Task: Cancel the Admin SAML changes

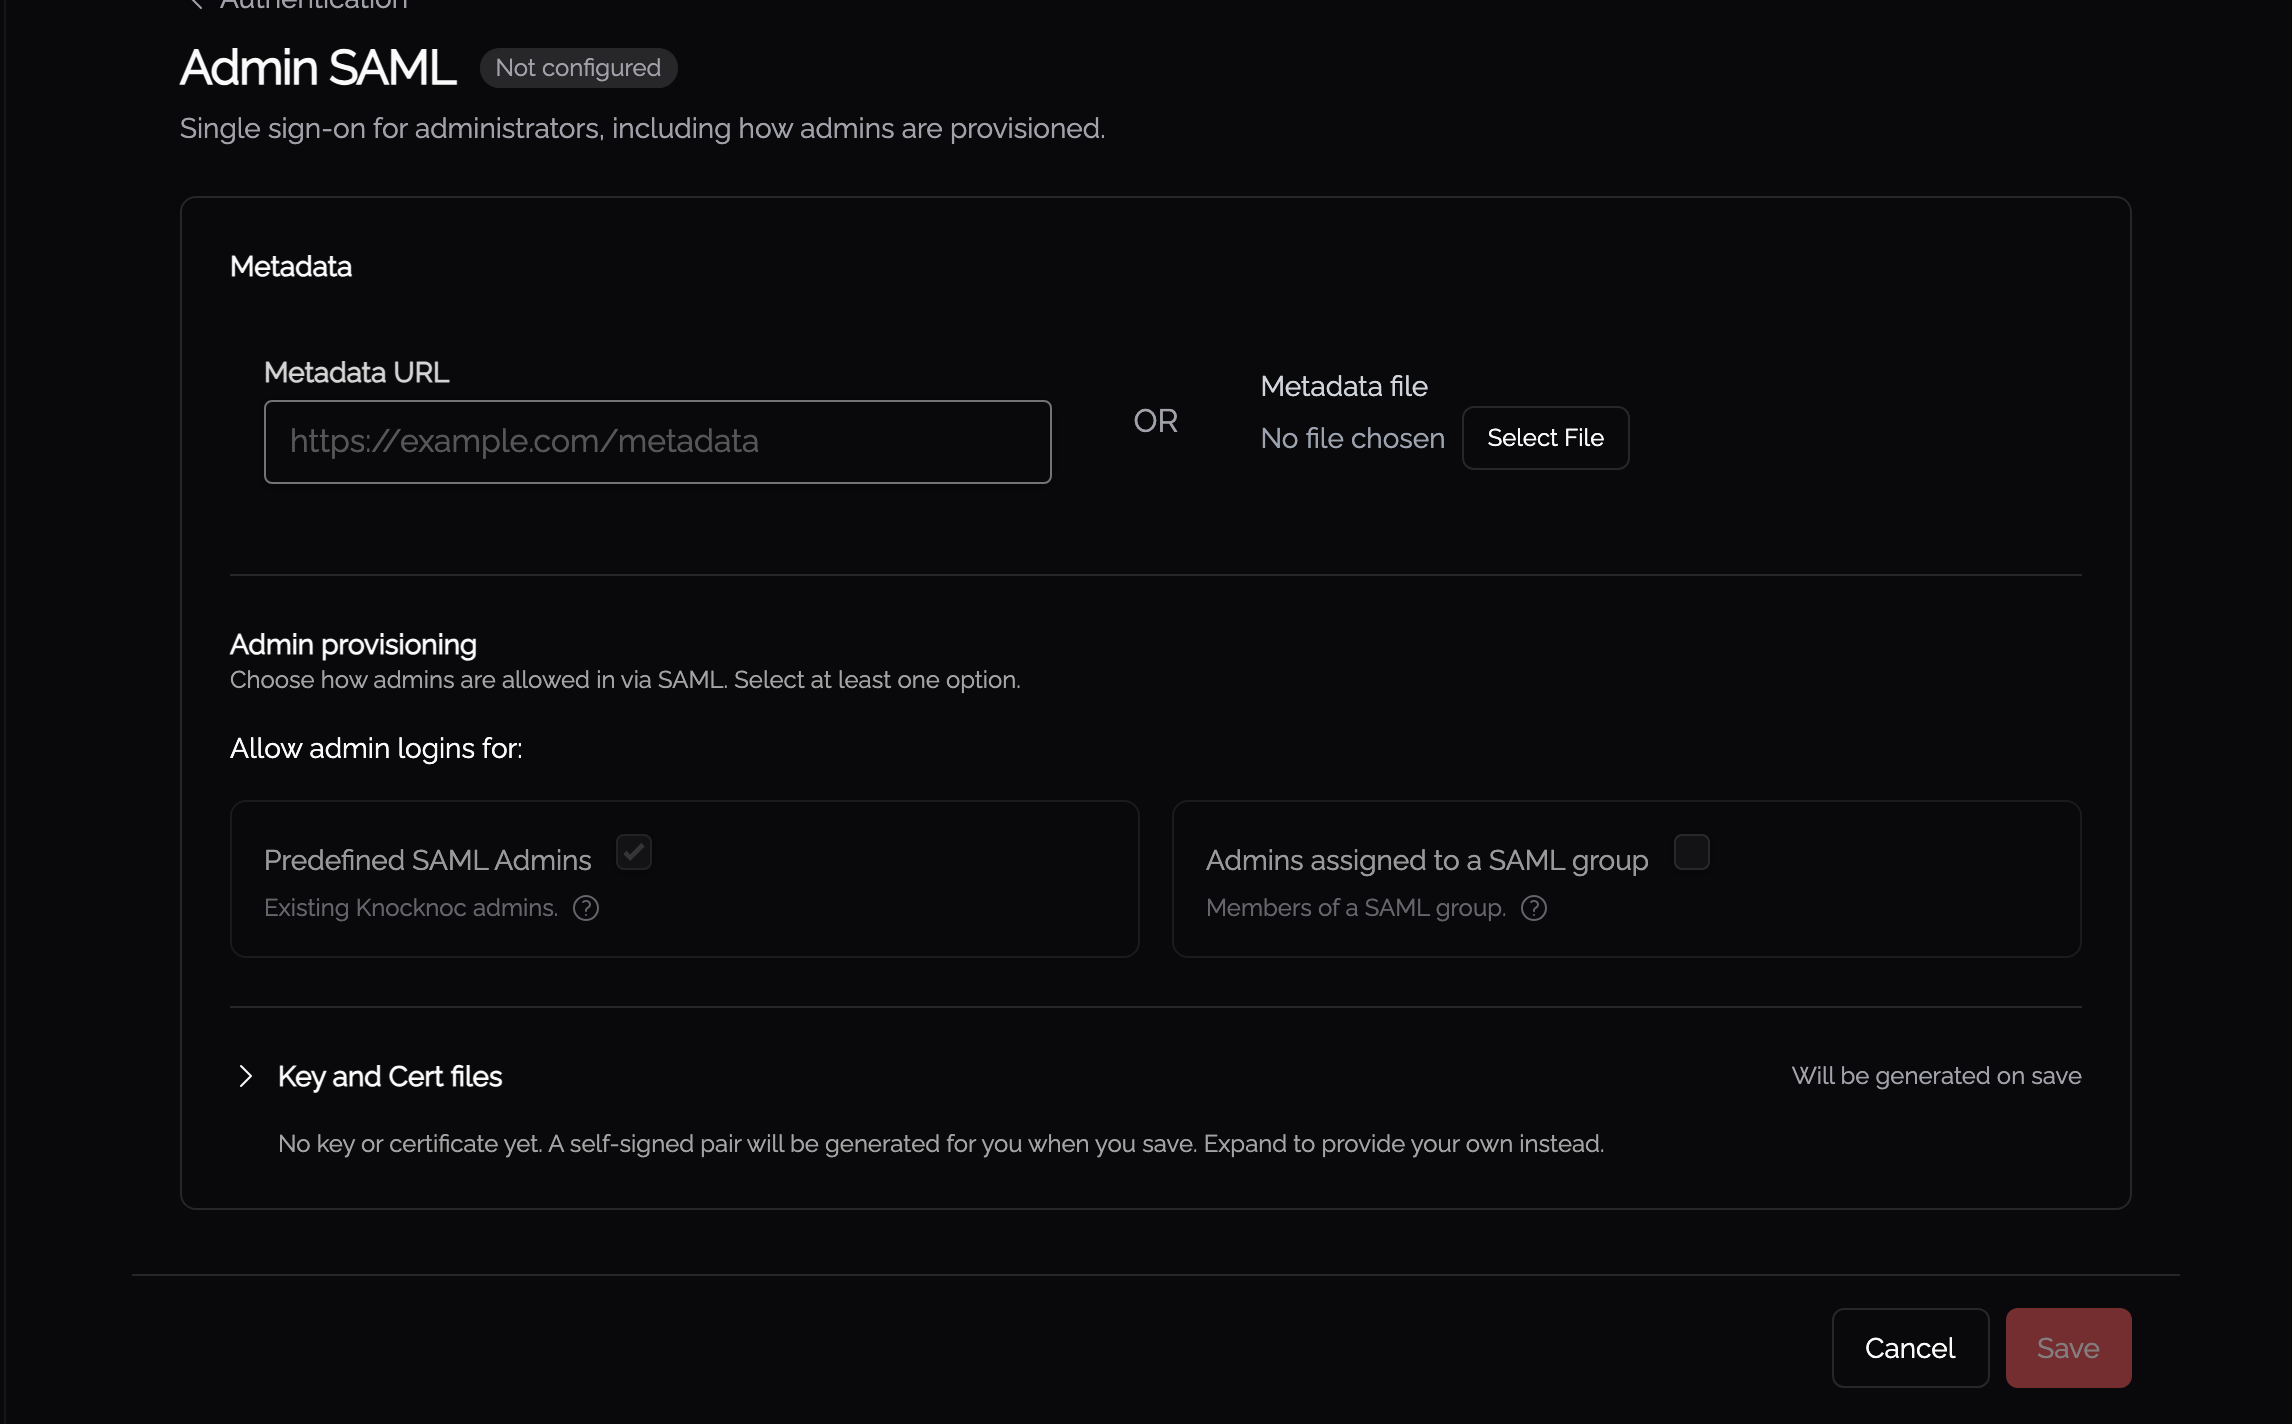Action: pyautogui.click(x=1910, y=1348)
